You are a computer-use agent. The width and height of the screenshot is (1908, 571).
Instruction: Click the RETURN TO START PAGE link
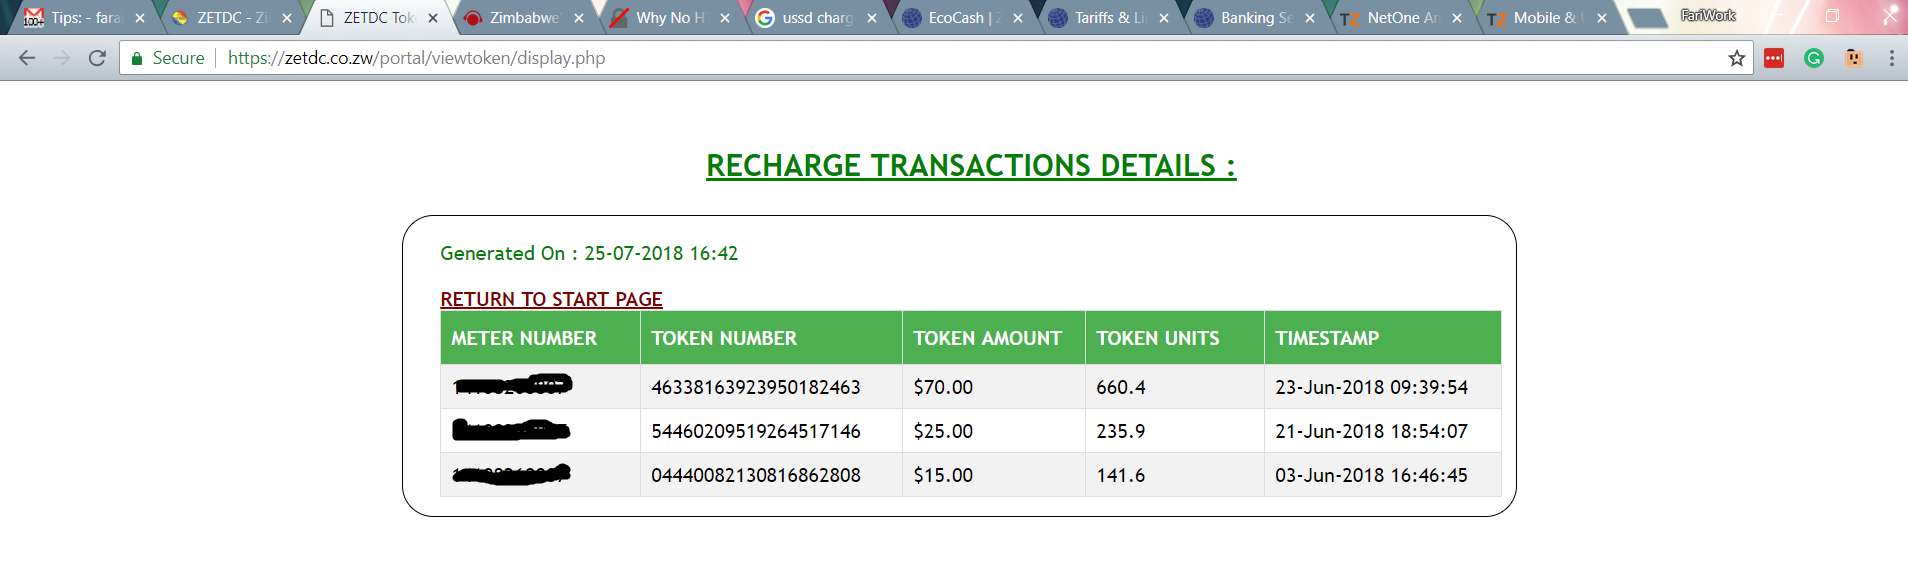tap(551, 299)
